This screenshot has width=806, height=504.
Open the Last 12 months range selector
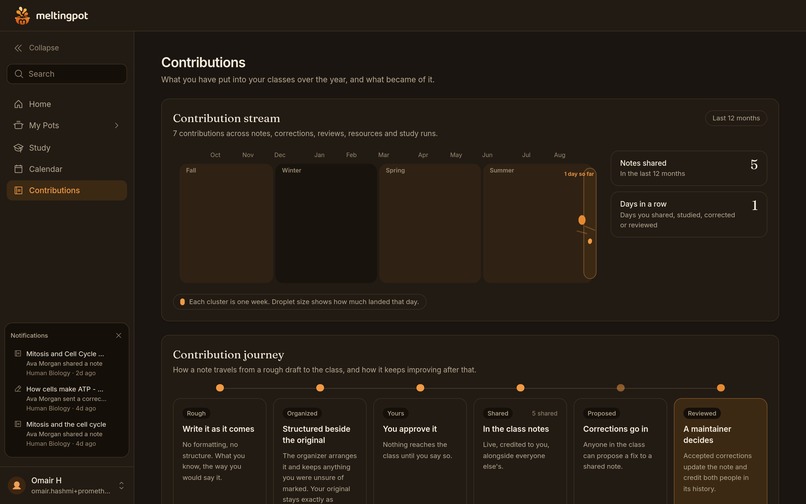(x=736, y=118)
